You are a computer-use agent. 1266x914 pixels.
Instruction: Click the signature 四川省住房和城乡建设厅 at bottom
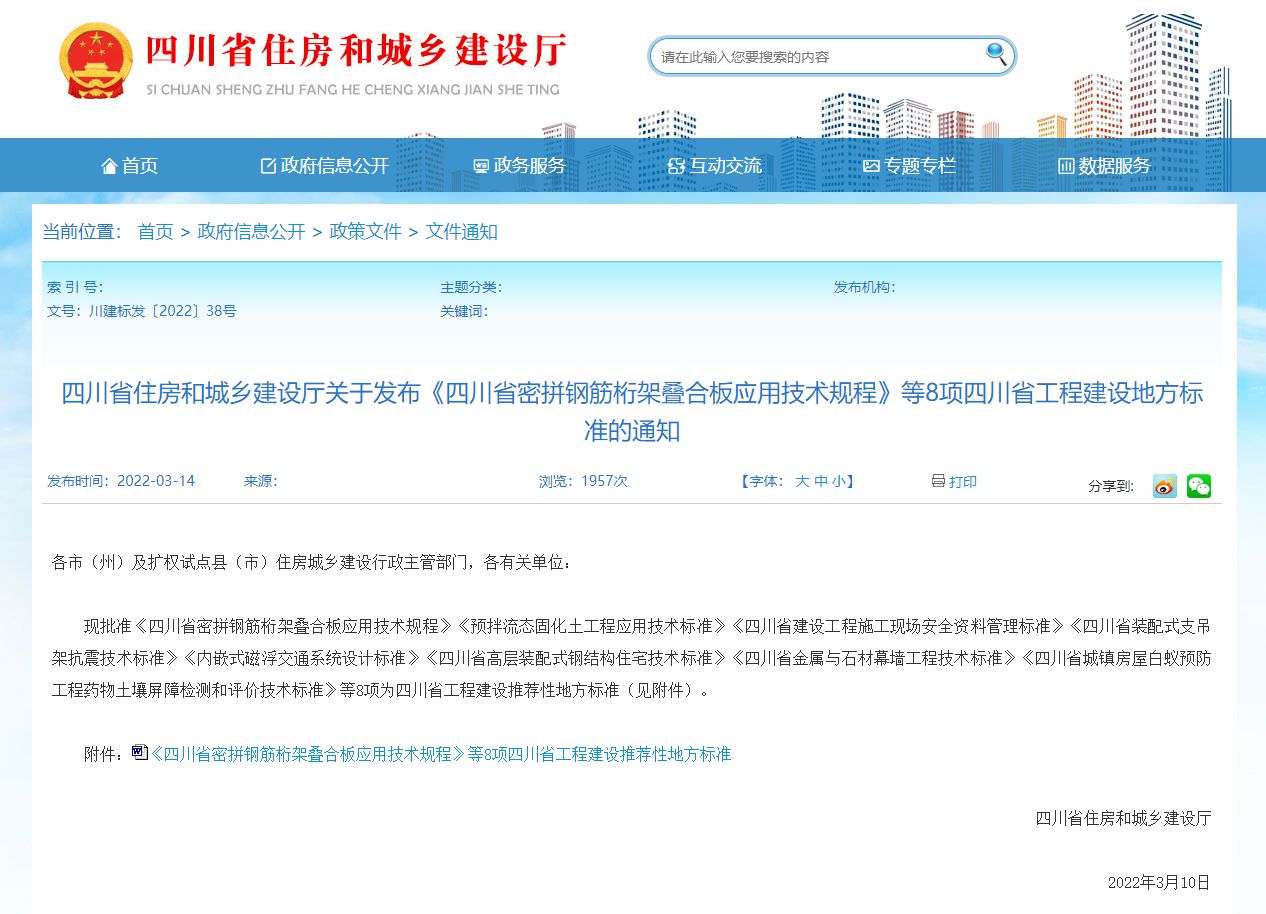coord(1123,818)
